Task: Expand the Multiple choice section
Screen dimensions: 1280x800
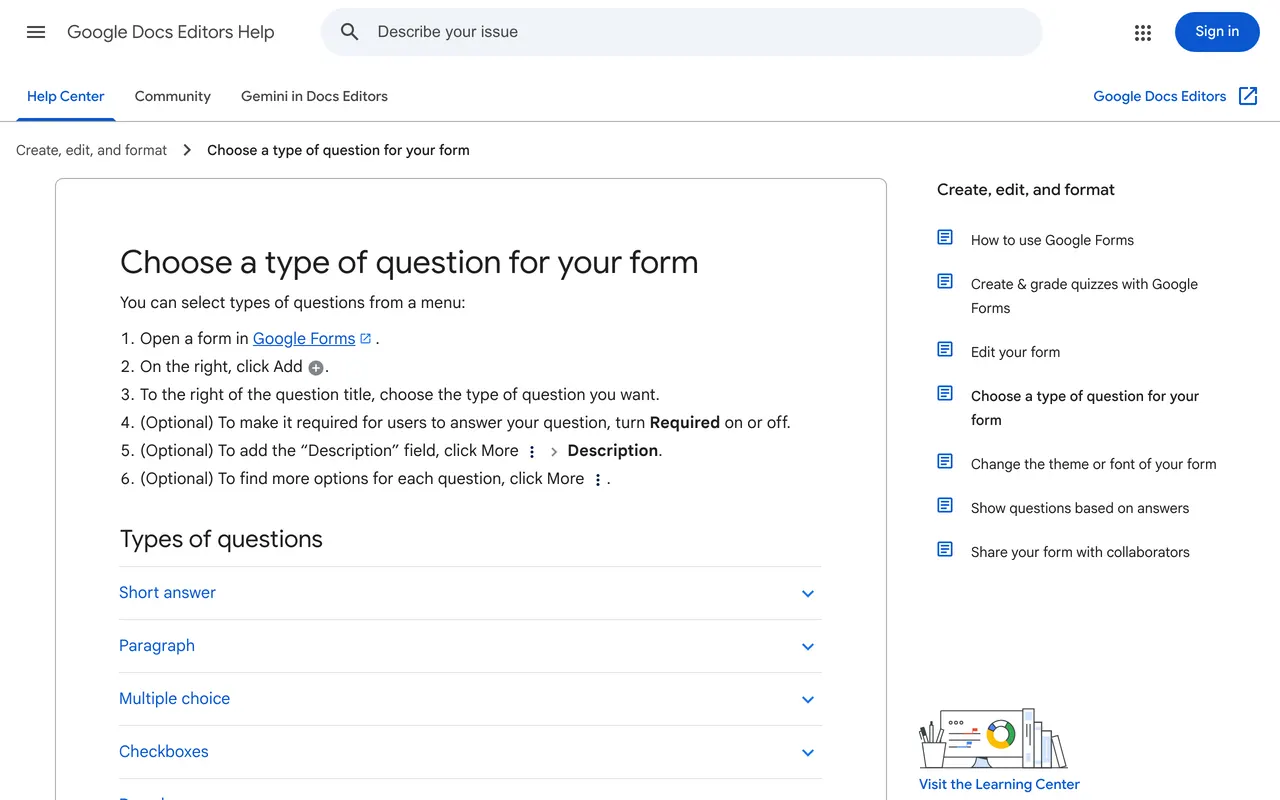Action: [470, 699]
